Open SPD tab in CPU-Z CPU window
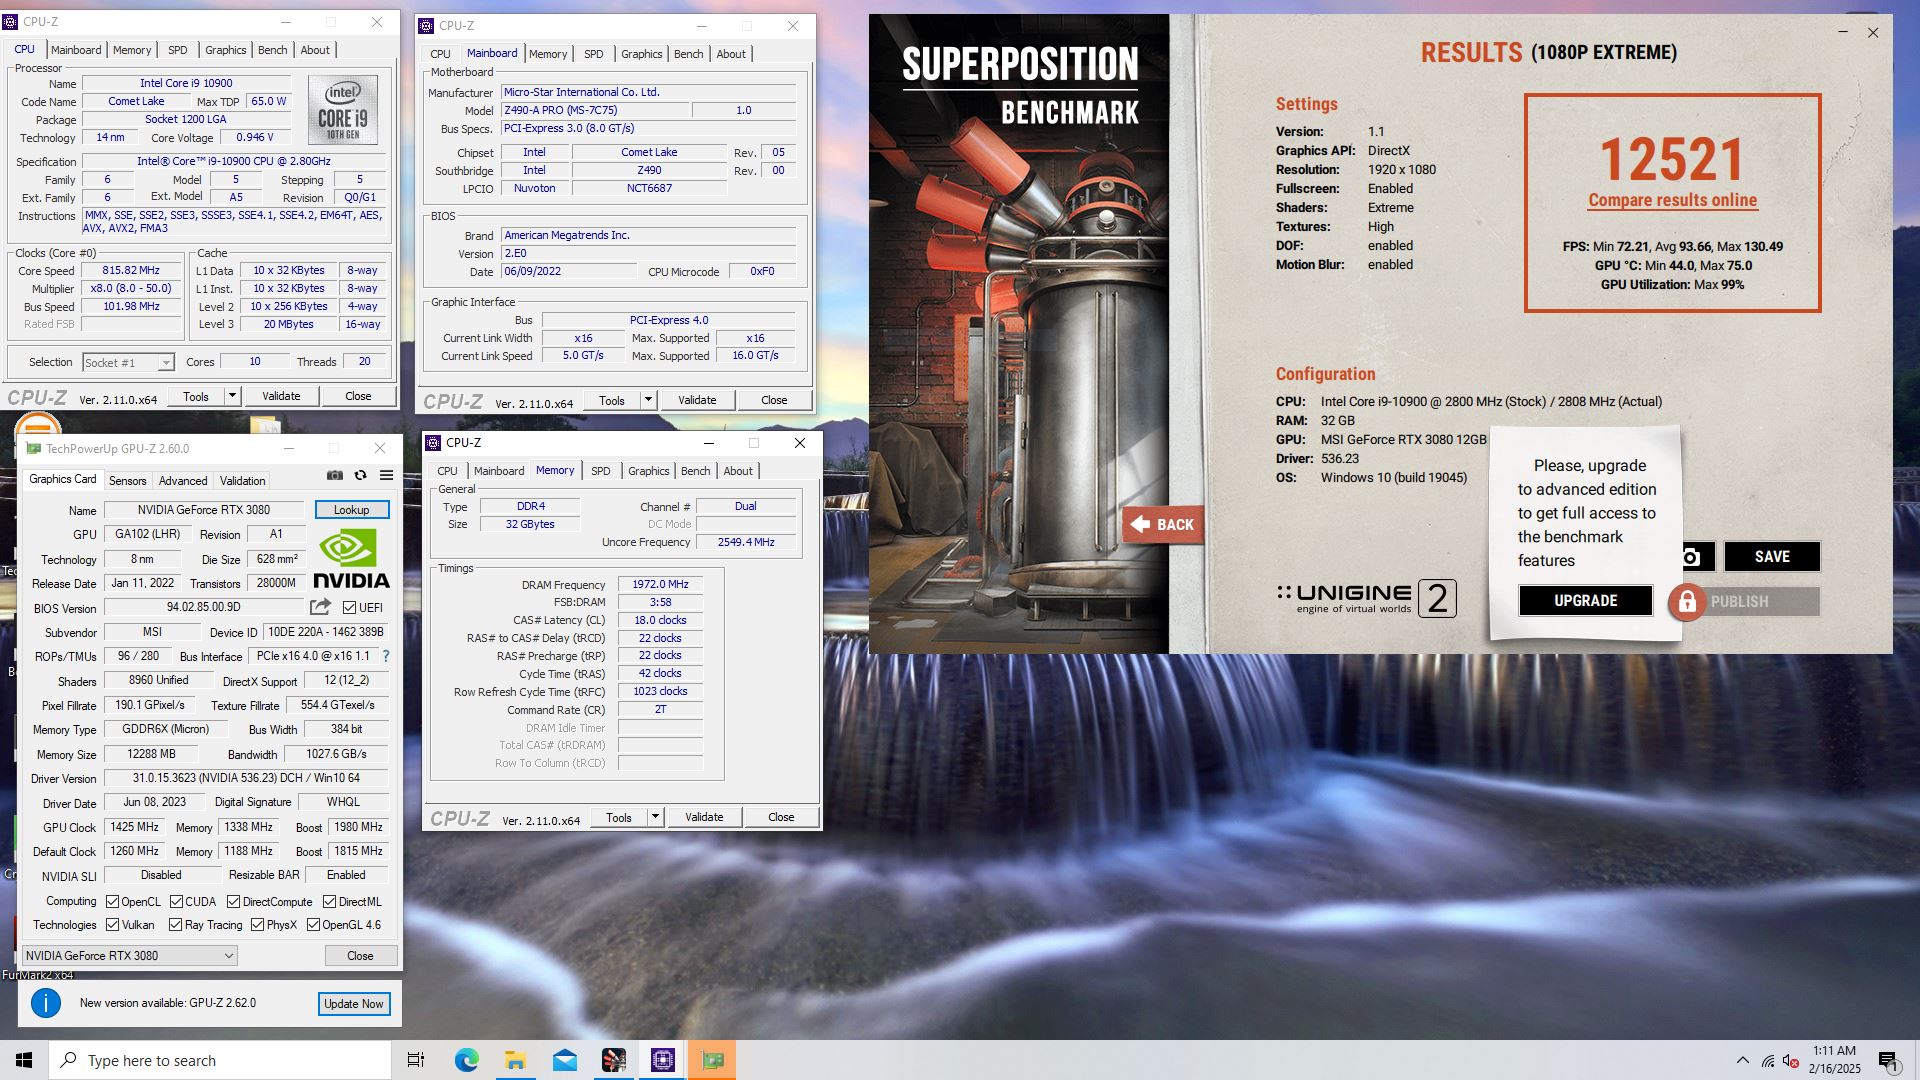The width and height of the screenshot is (1920, 1080). pos(177,50)
